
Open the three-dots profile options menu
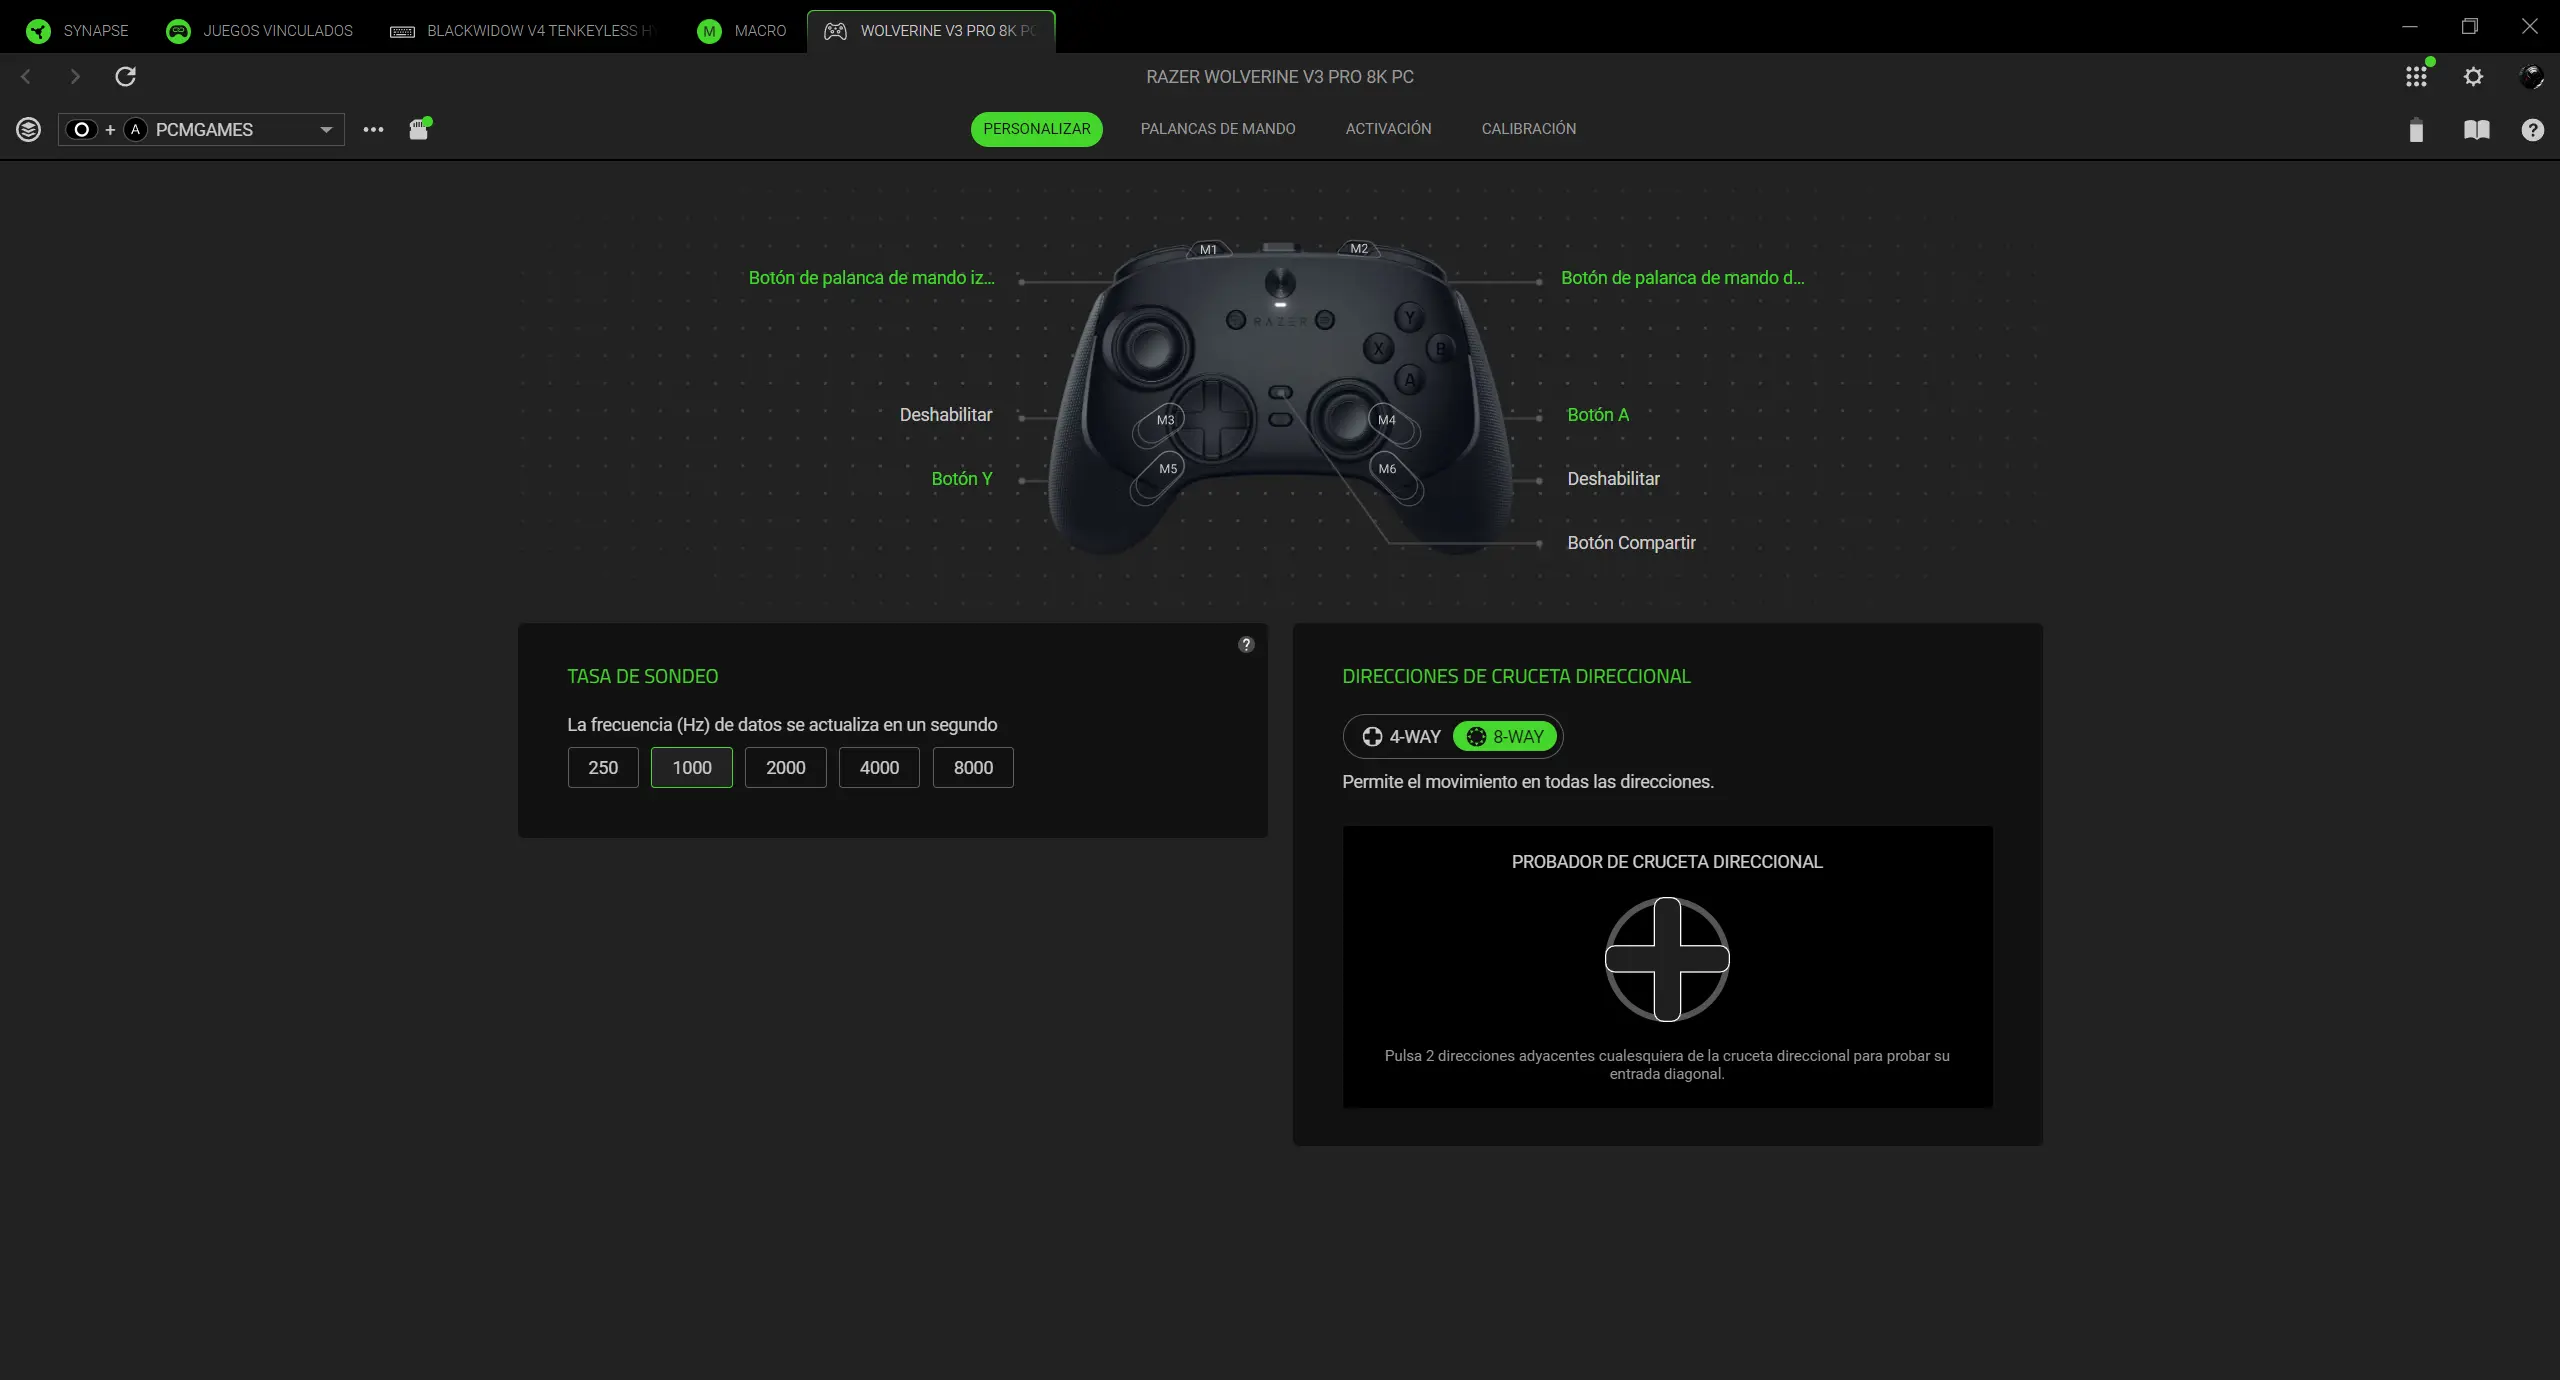click(x=373, y=129)
